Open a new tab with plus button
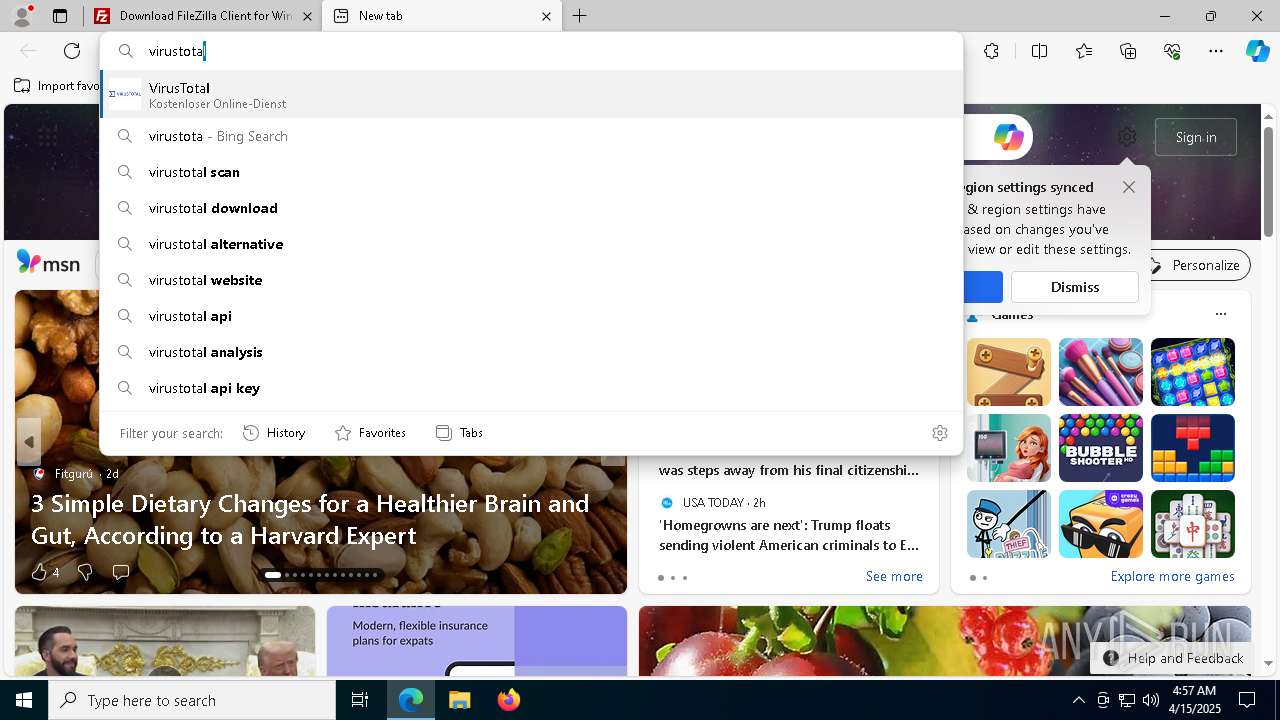Viewport: 1280px width, 720px height. (x=580, y=16)
